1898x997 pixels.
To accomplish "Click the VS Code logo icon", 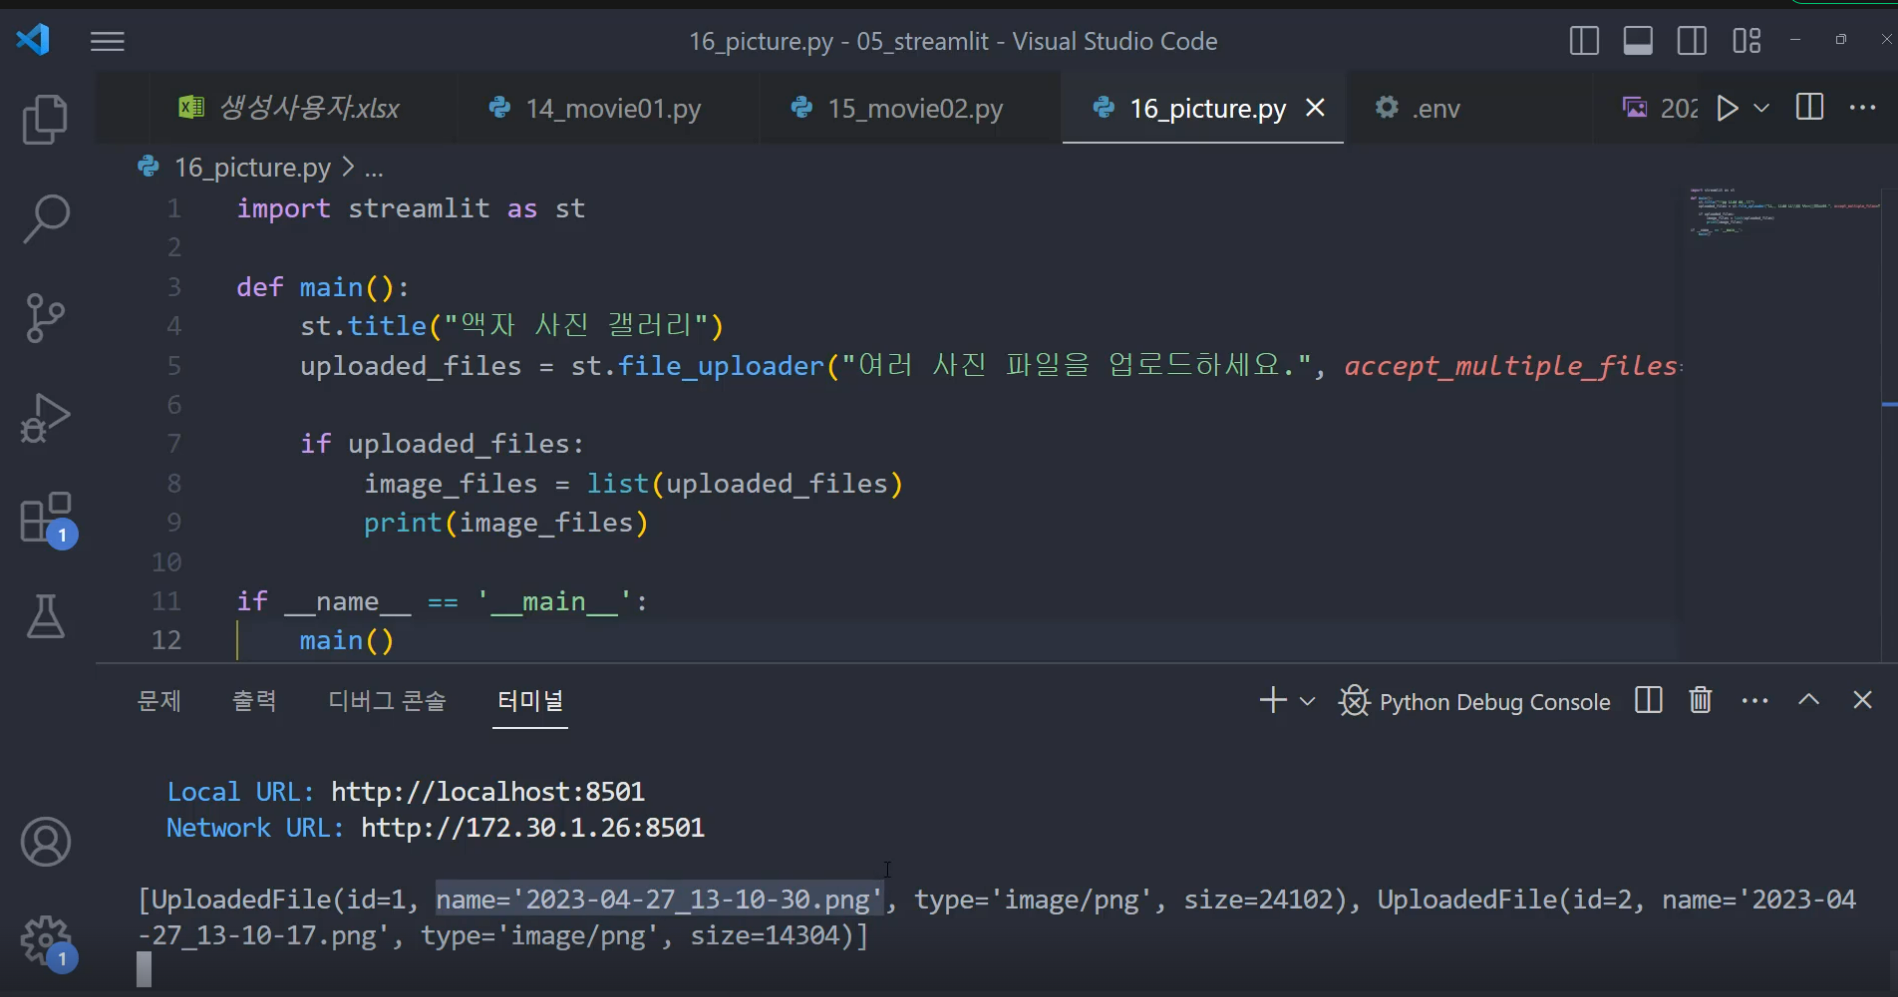I will click(33, 40).
